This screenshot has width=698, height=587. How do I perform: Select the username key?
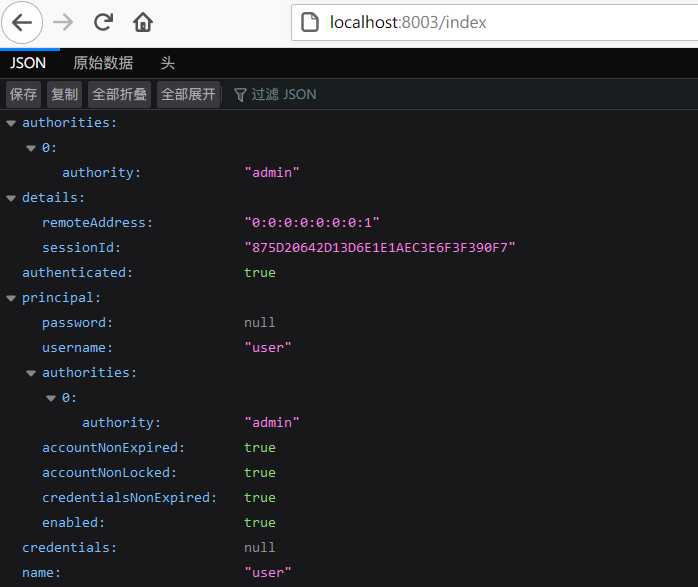click(x=77, y=348)
